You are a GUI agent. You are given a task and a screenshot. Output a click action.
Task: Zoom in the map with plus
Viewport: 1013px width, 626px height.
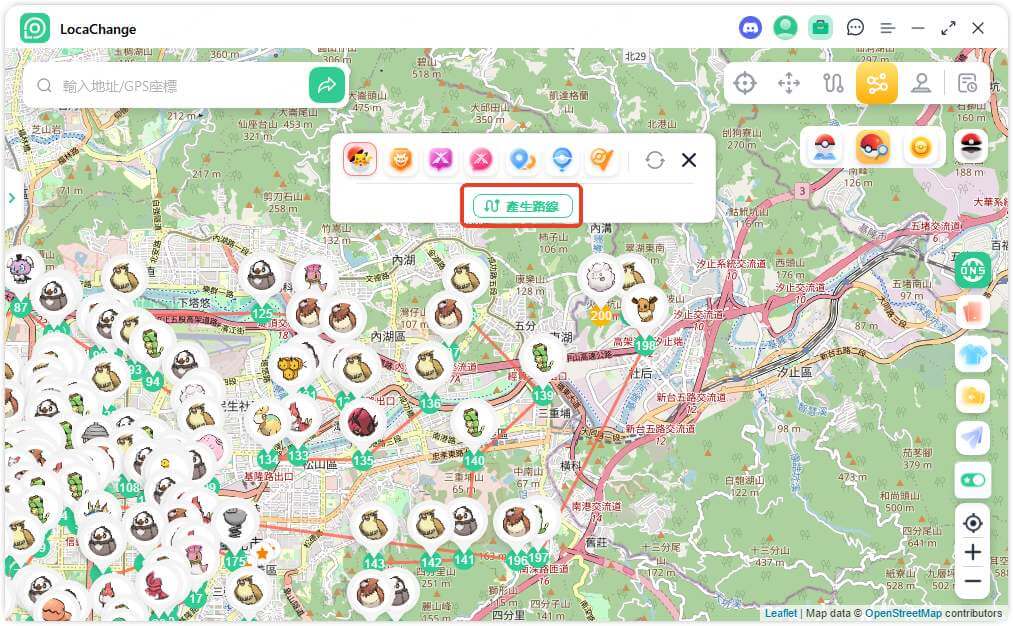972,552
